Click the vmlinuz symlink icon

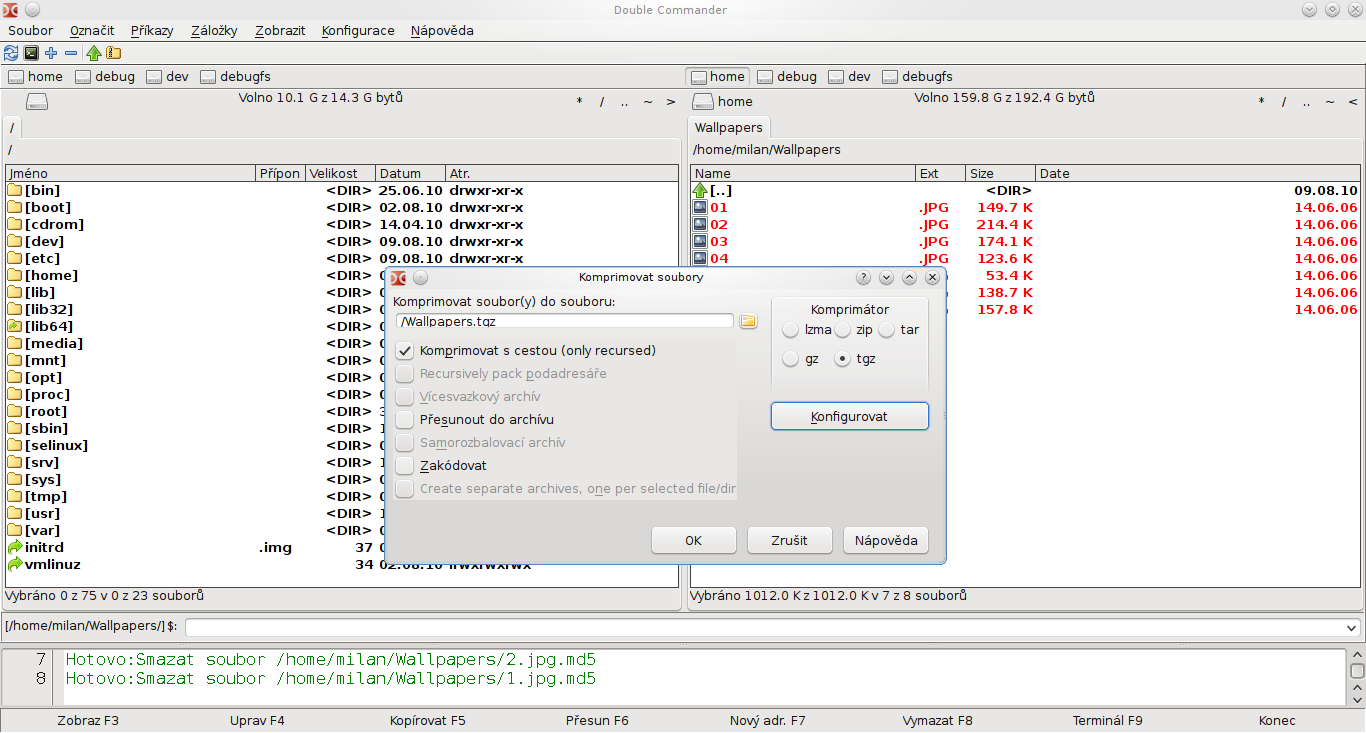click(x=14, y=564)
